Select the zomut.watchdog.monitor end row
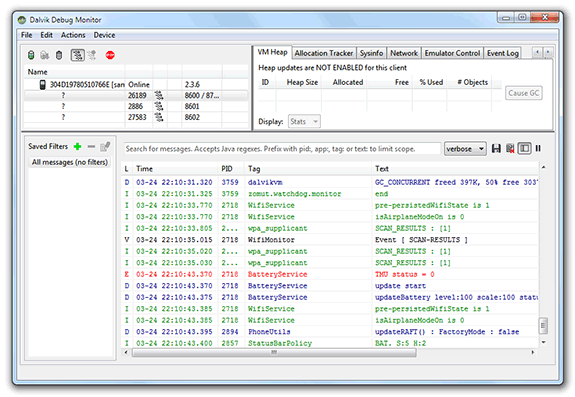Image resolution: width=575 pixels, height=397 pixels. point(330,194)
